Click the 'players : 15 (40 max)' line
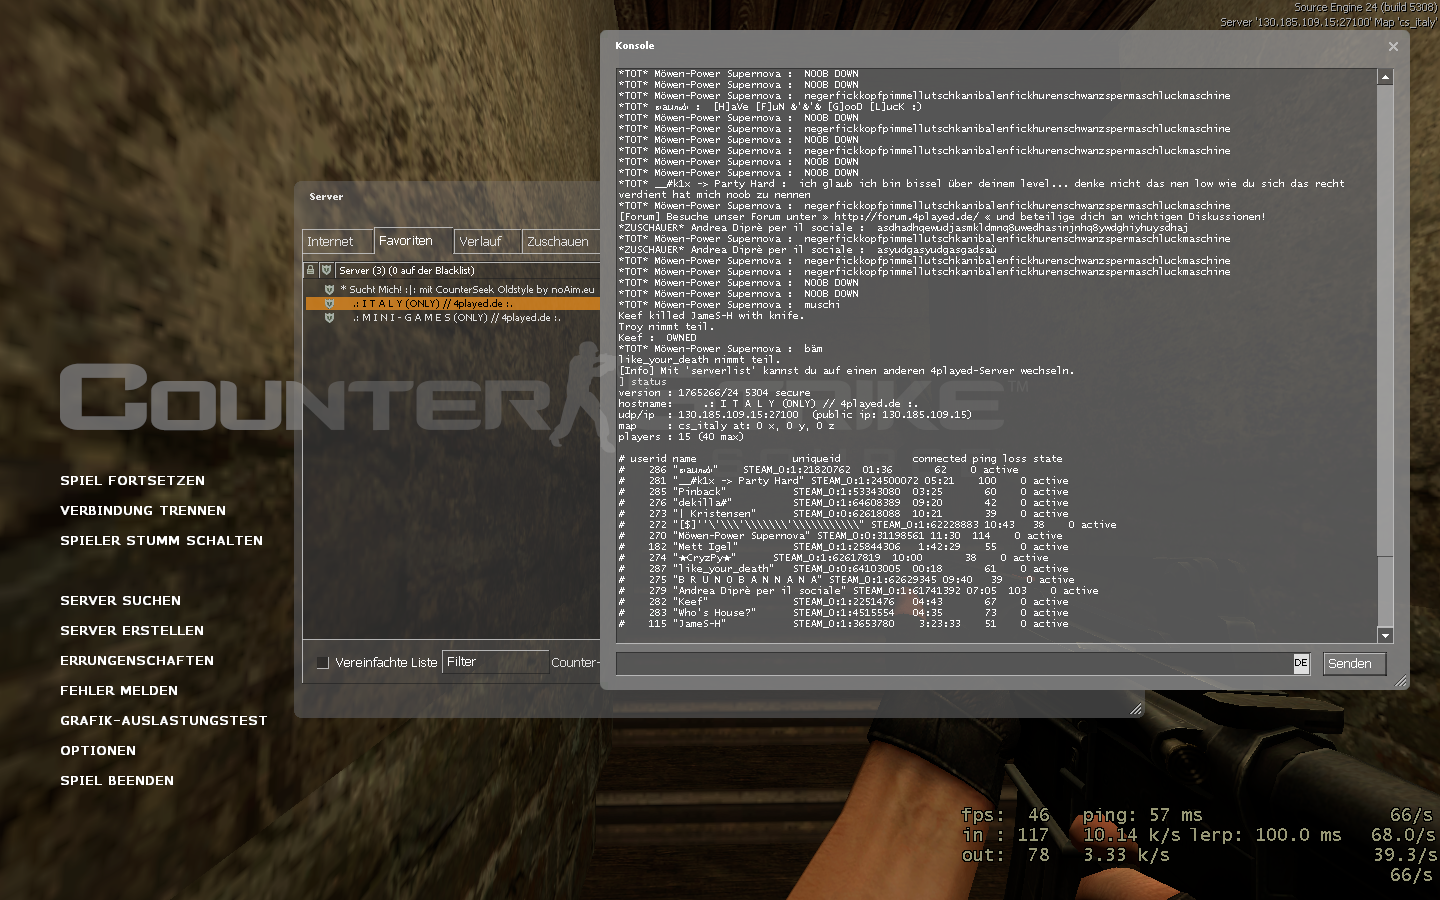 (x=681, y=437)
